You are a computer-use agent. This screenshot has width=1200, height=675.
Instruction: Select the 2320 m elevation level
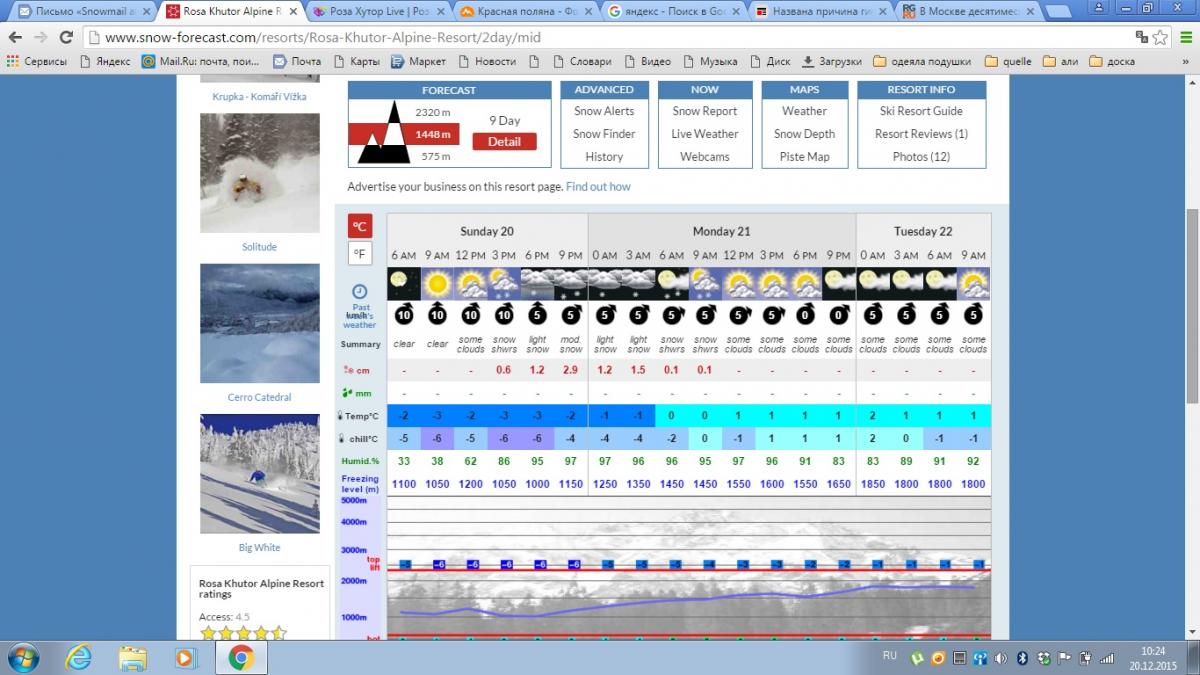point(433,112)
